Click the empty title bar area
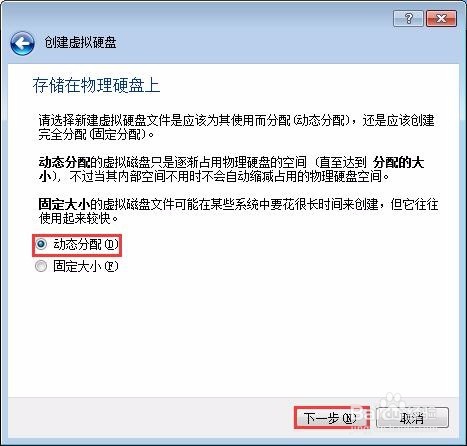467x446 pixels. [x=233, y=17]
